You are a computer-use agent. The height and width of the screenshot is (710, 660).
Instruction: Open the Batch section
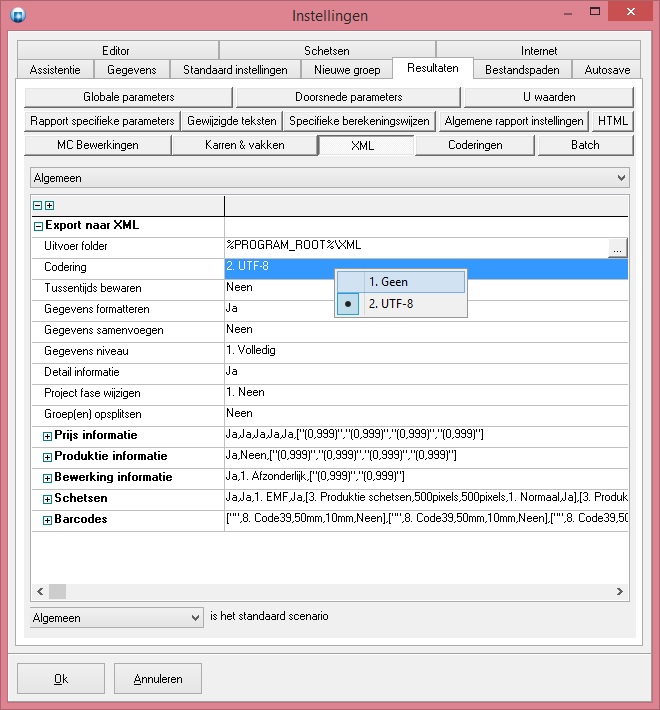pyautogui.click(x=585, y=145)
